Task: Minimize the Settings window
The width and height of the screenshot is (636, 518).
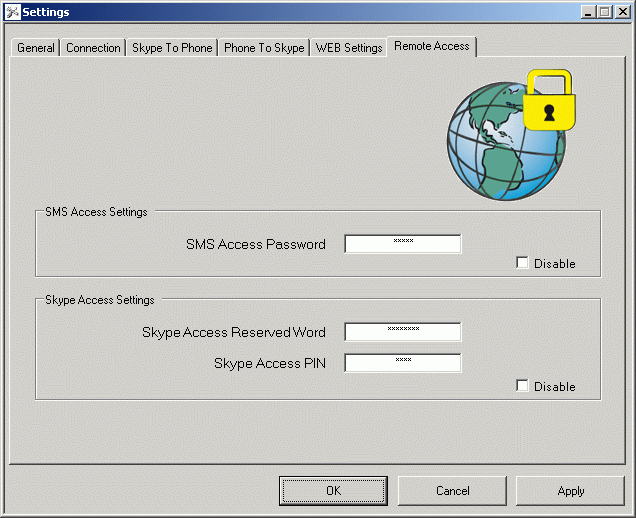Action: click(588, 12)
